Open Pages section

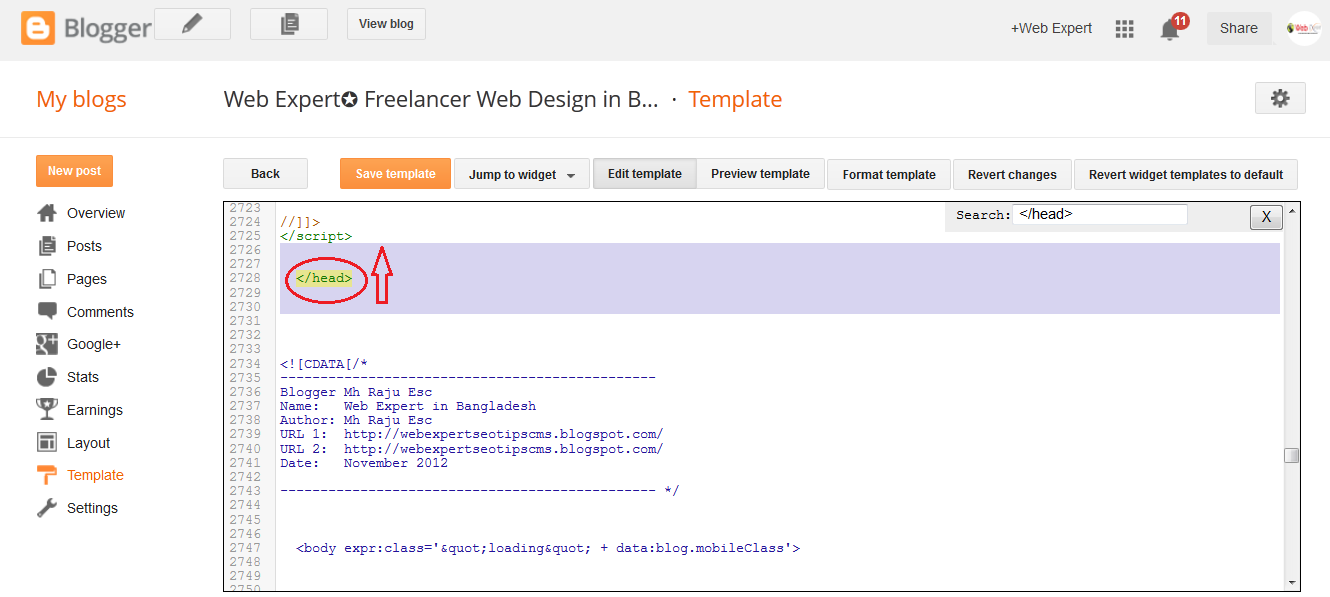(x=87, y=279)
